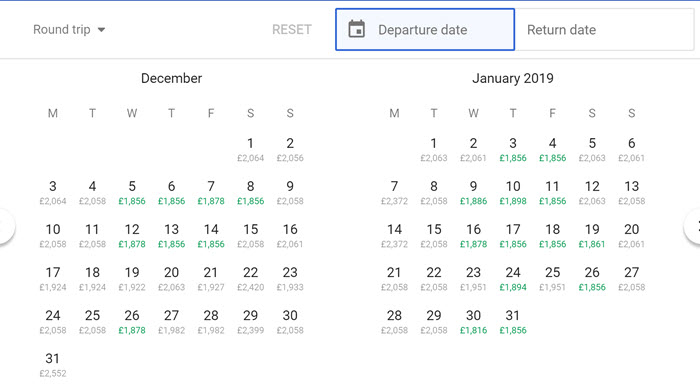Click the RESET button
700x389 pixels.
292,29
